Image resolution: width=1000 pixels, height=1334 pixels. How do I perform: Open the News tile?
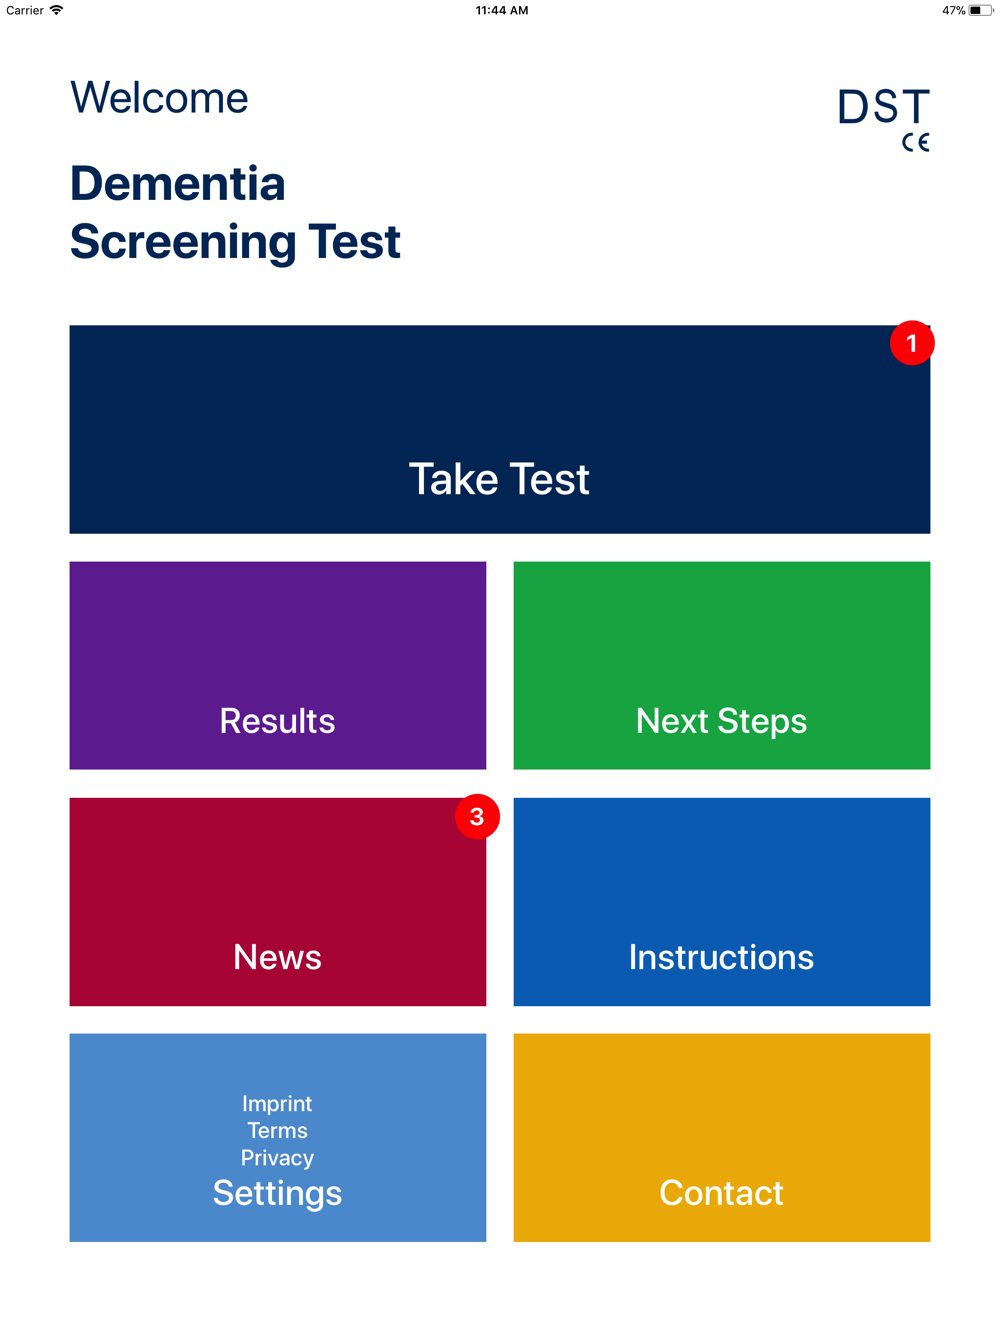point(277,901)
